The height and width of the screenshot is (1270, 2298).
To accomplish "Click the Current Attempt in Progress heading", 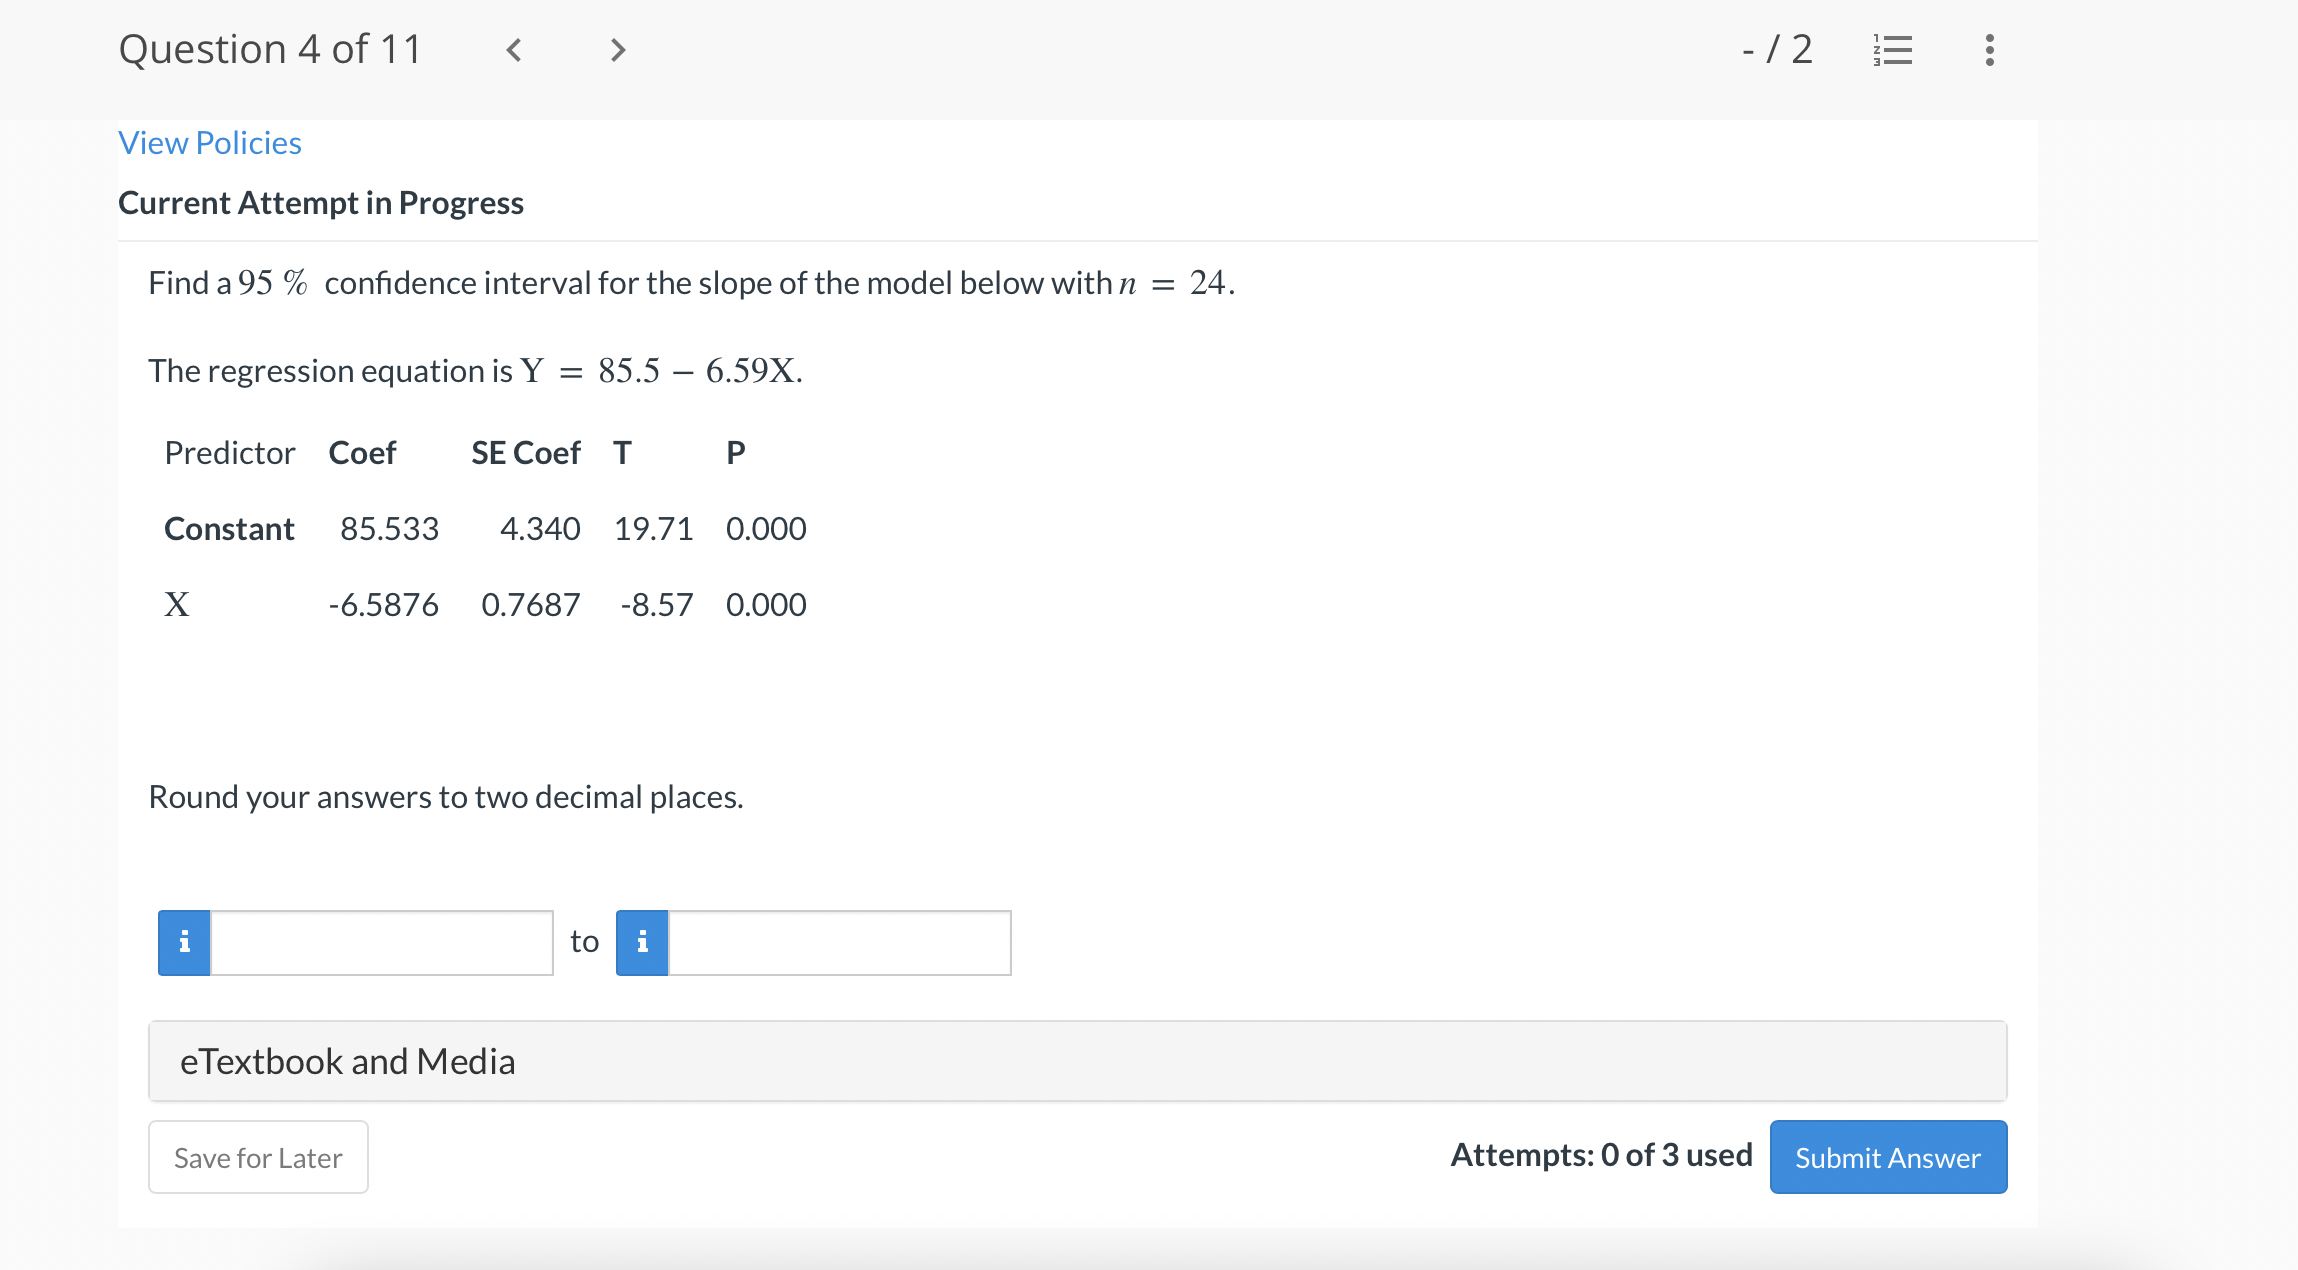I will pyautogui.click(x=321, y=203).
